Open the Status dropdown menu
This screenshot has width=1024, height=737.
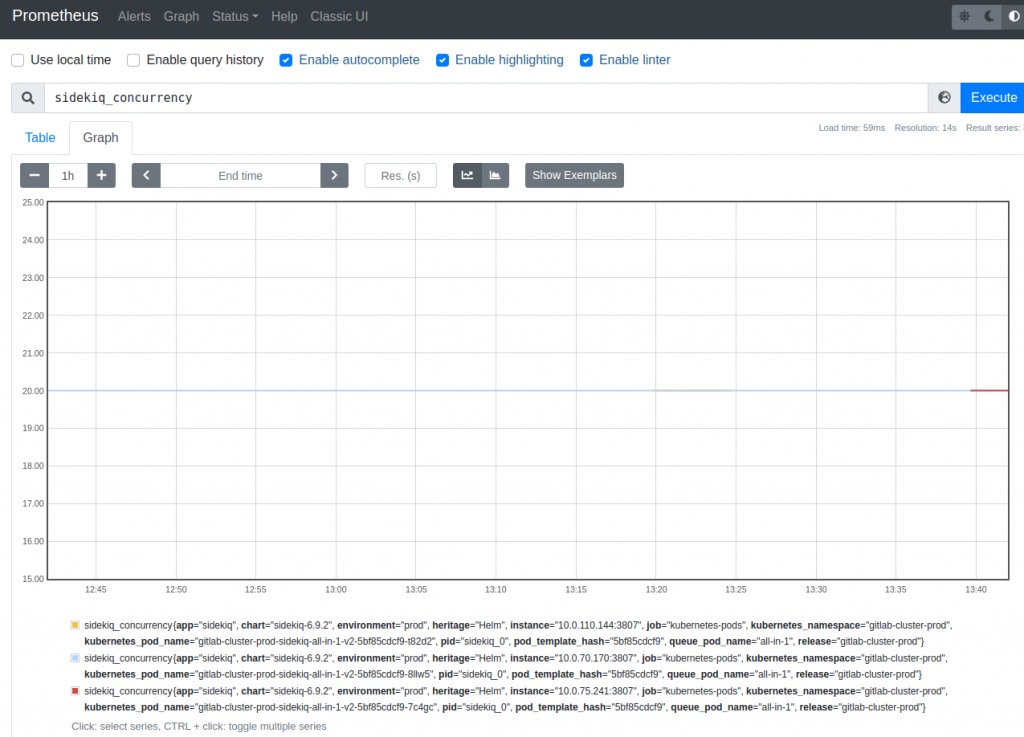pos(234,16)
